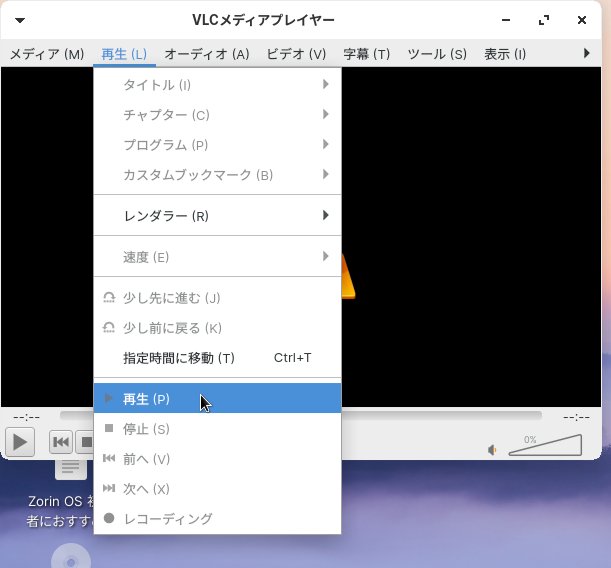Open the ツール (S) menu
The image size is (611, 568).
pos(437,54)
